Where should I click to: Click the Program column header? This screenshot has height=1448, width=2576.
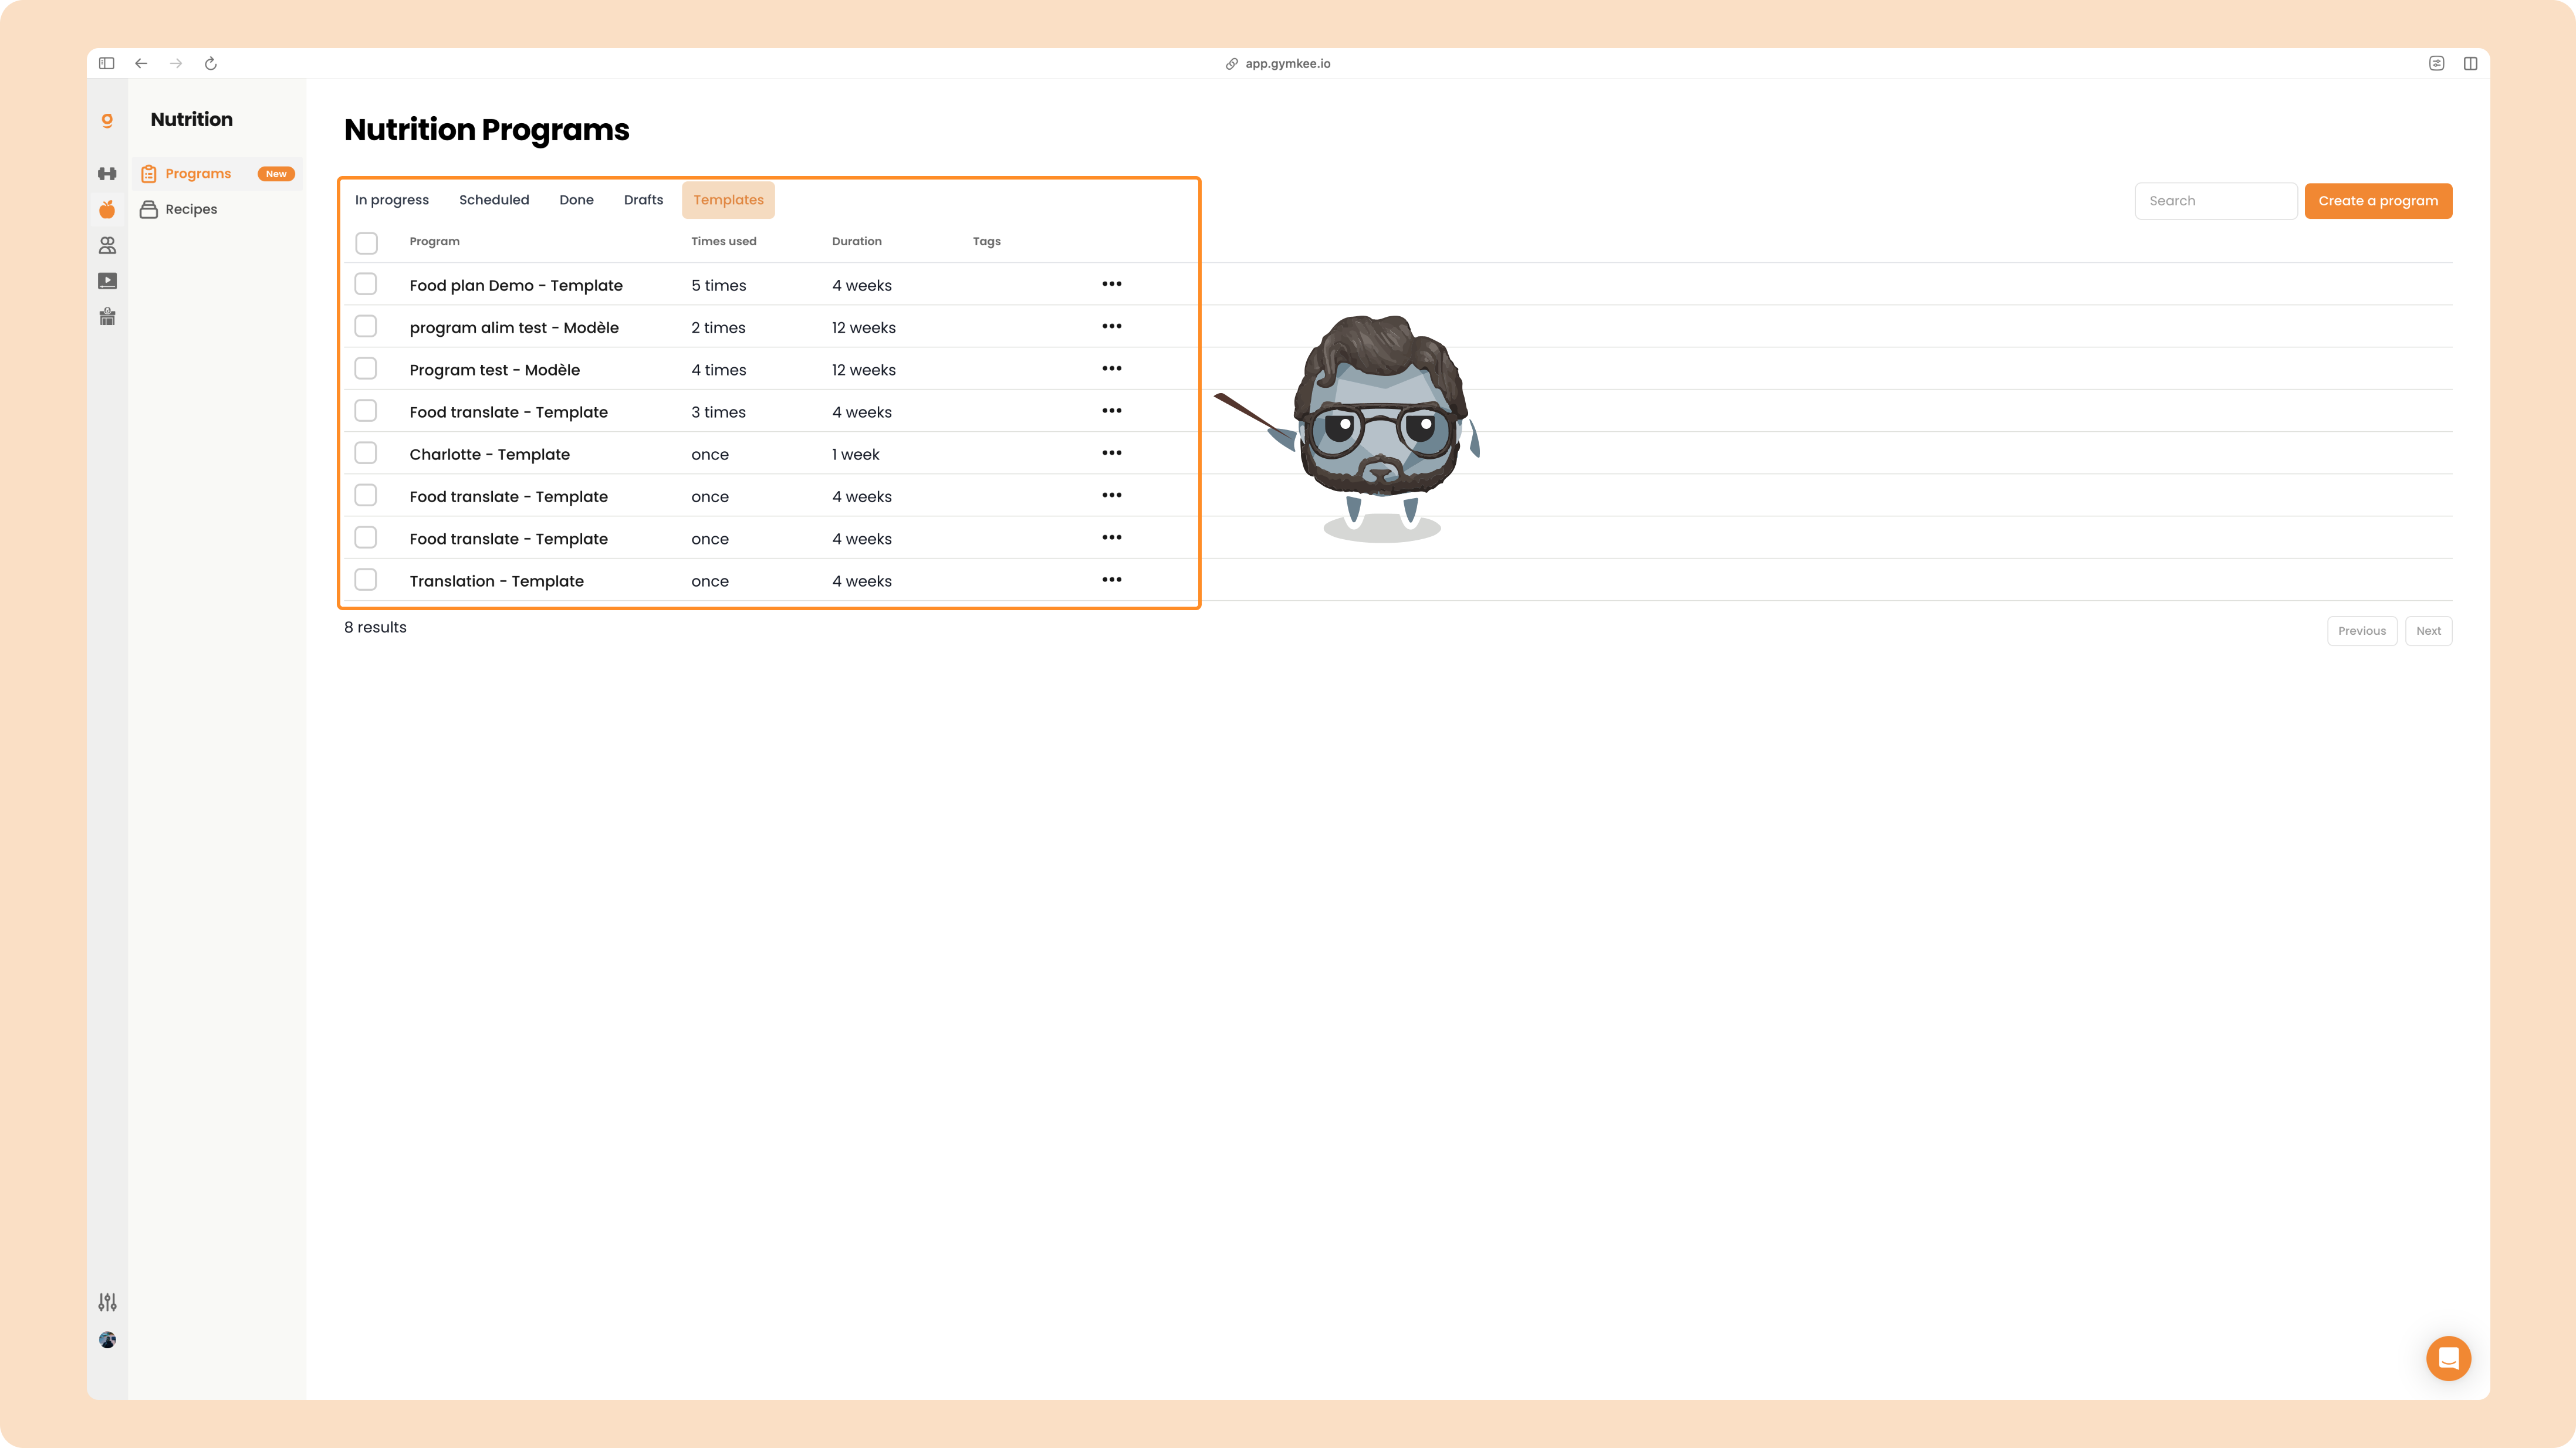coord(434,241)
